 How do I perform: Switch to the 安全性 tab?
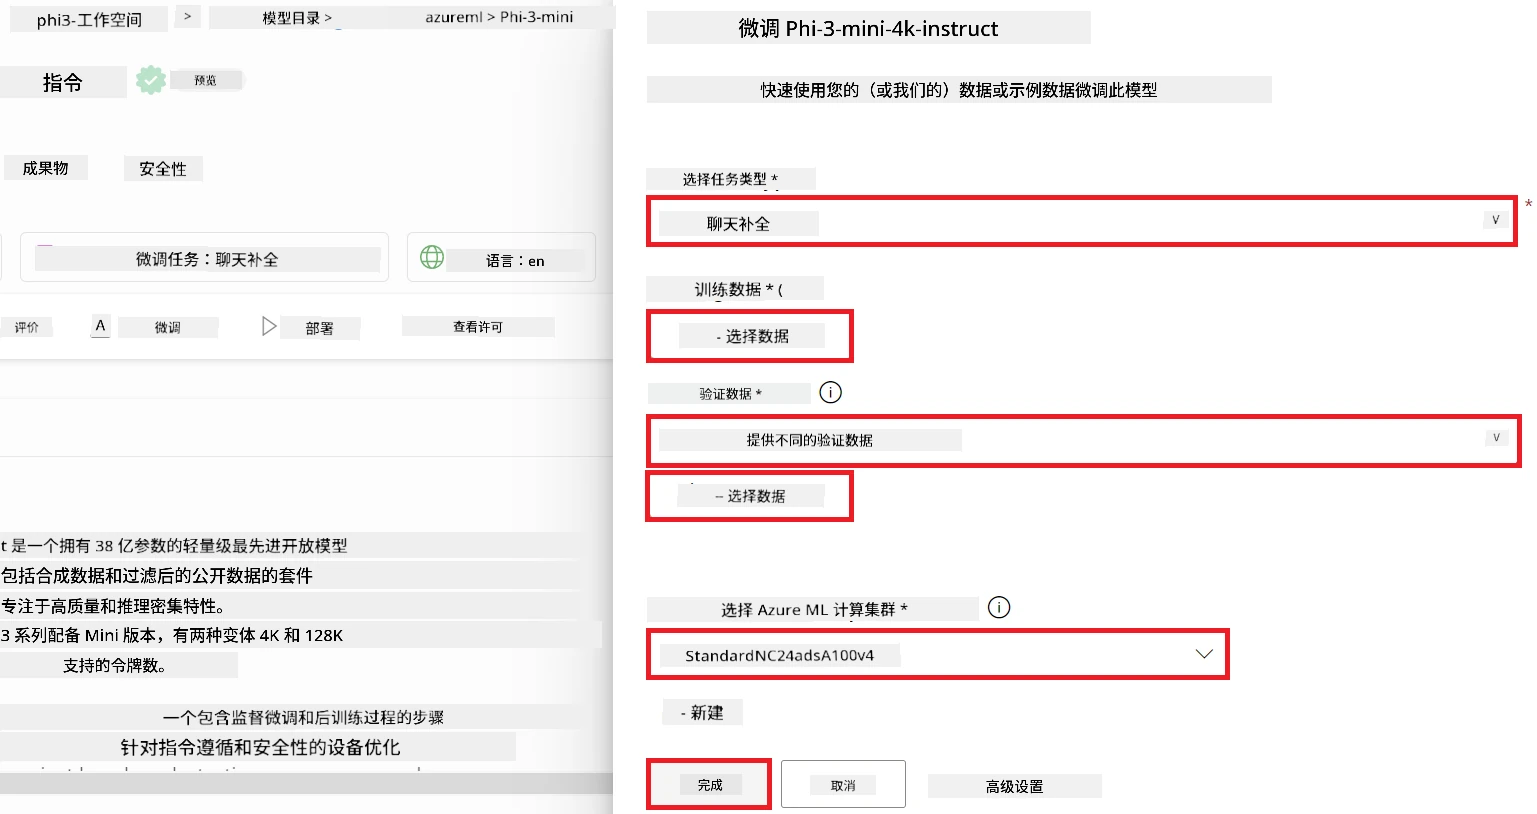pyautogui.click(x=163, y=169)
